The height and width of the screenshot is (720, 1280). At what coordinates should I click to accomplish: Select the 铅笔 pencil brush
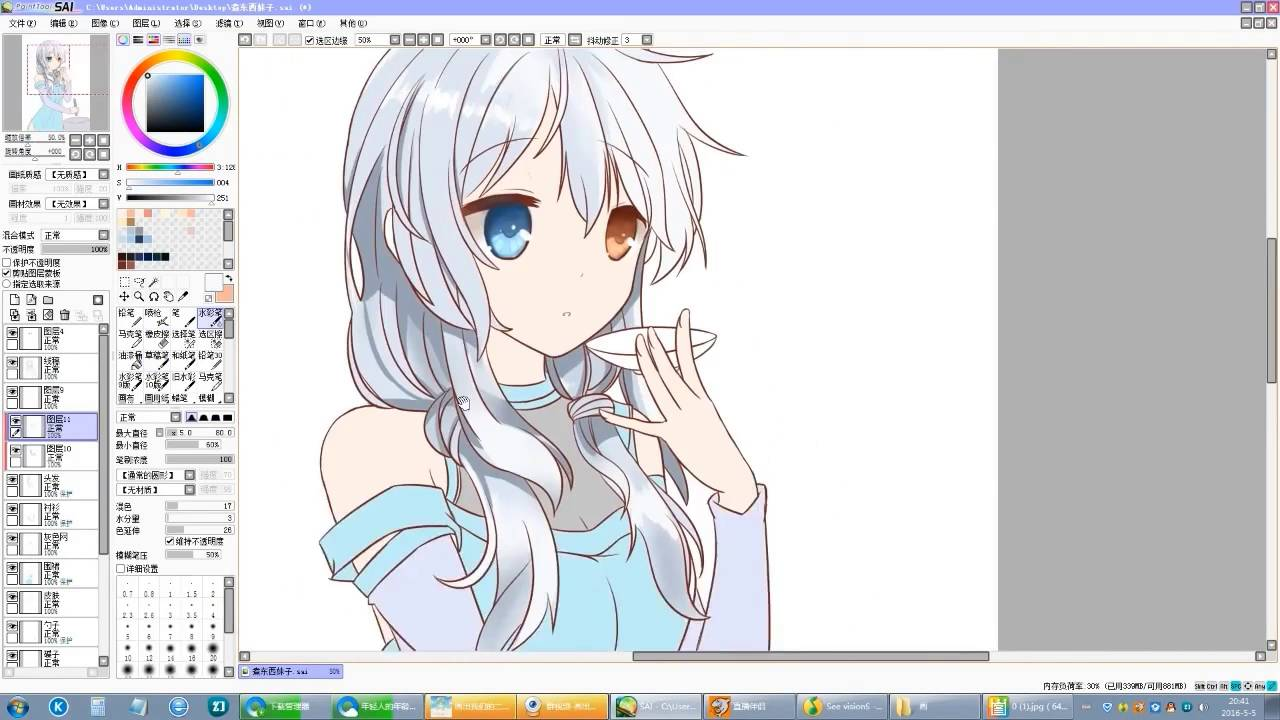(x=130, y=319)
